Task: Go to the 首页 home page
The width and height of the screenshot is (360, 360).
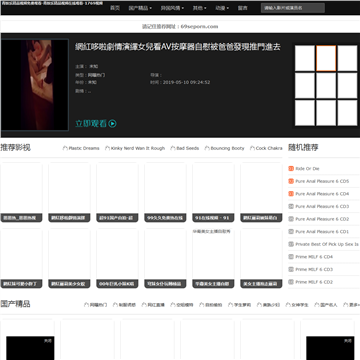Action: pos(115,8)
